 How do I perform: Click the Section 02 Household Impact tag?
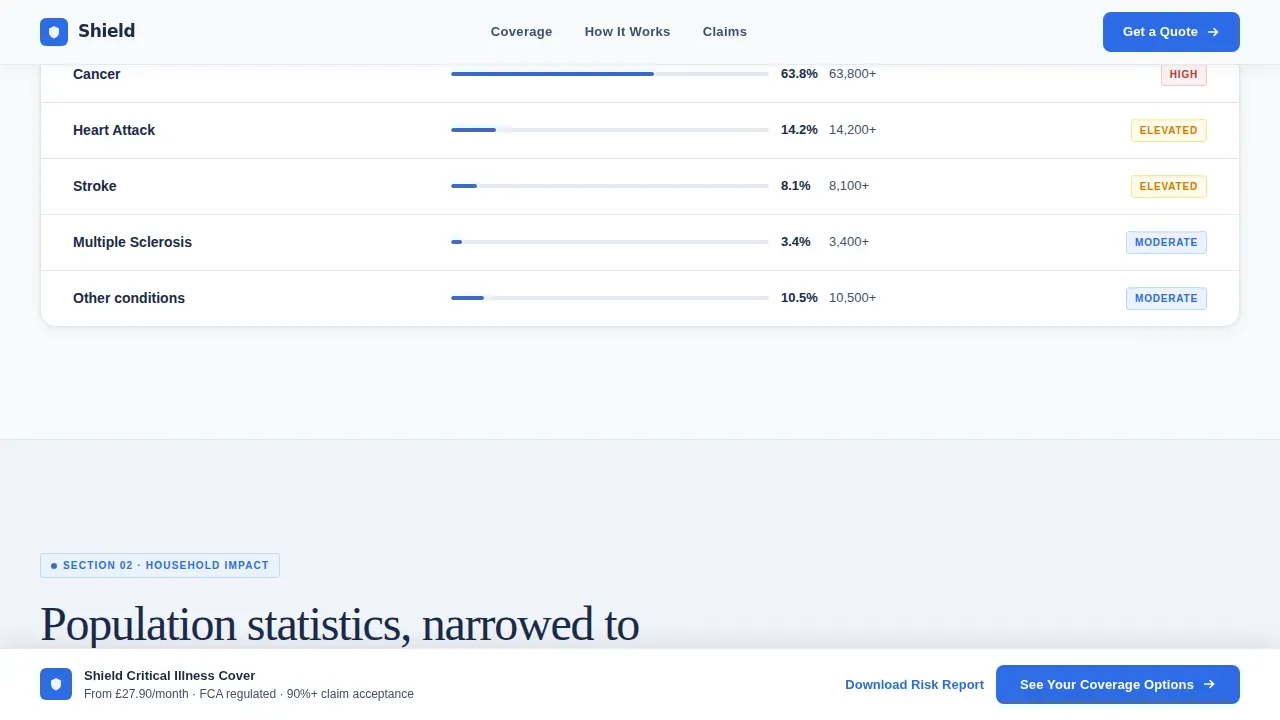(x=160, y=565)
